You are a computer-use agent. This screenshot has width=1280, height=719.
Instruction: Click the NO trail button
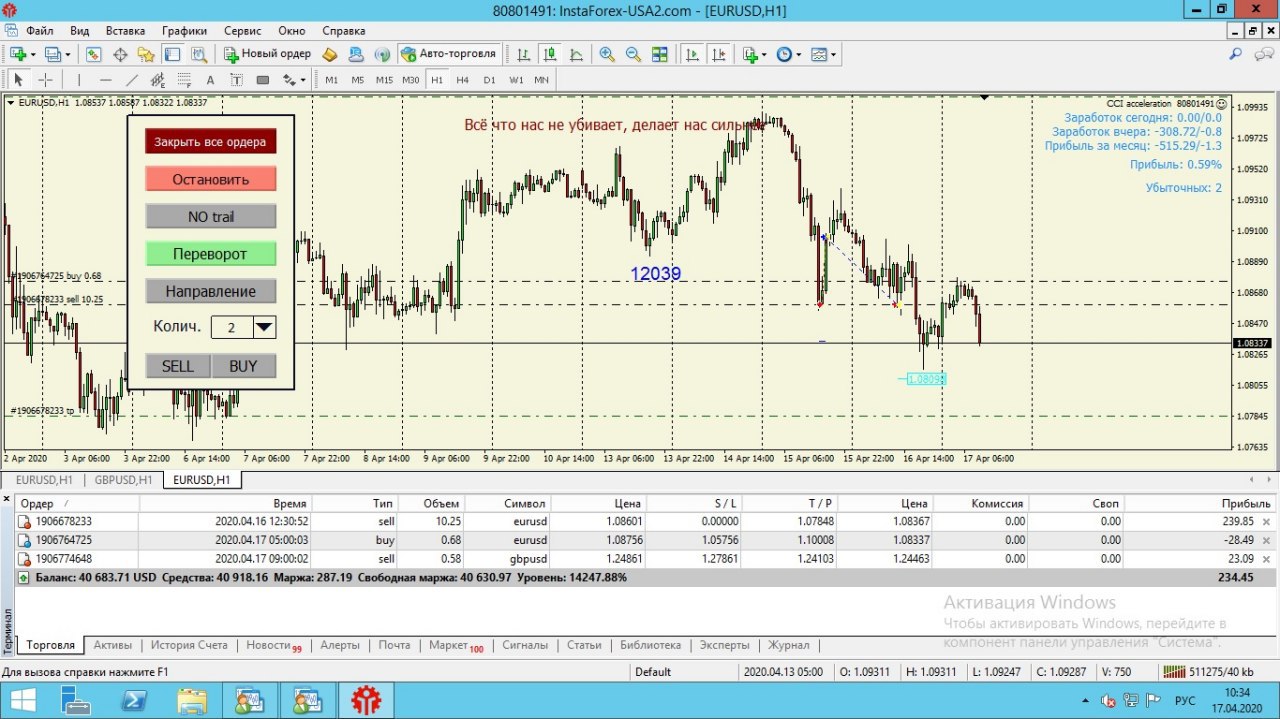210,217
